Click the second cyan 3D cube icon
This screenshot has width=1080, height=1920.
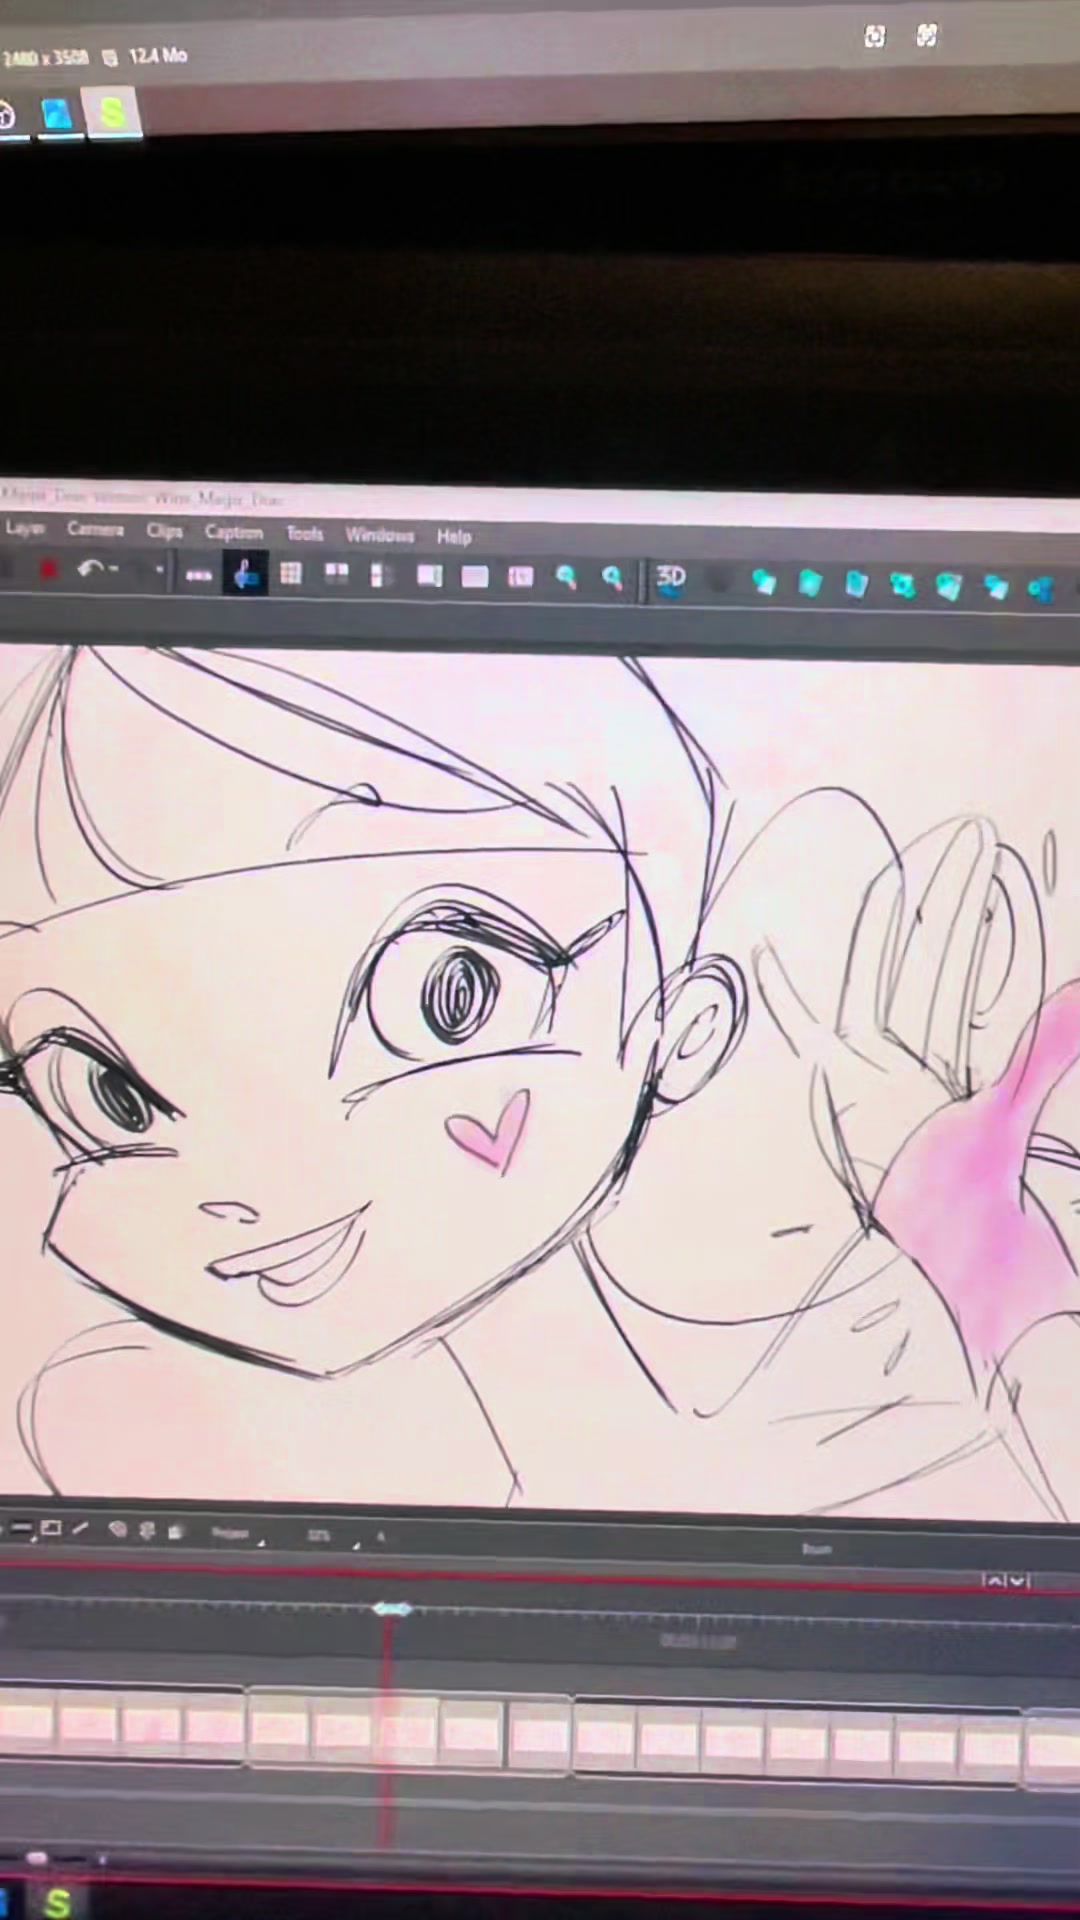[810, 583]
